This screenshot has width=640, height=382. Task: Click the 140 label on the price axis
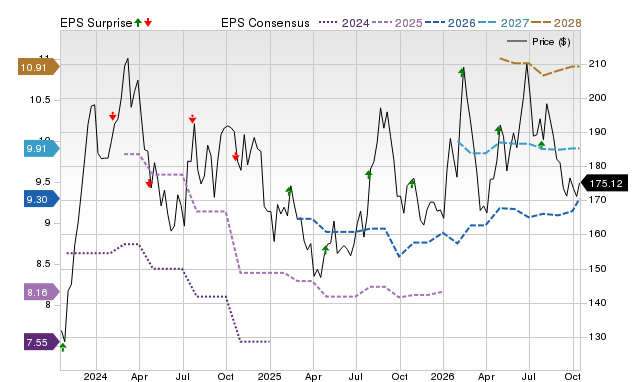597,303
